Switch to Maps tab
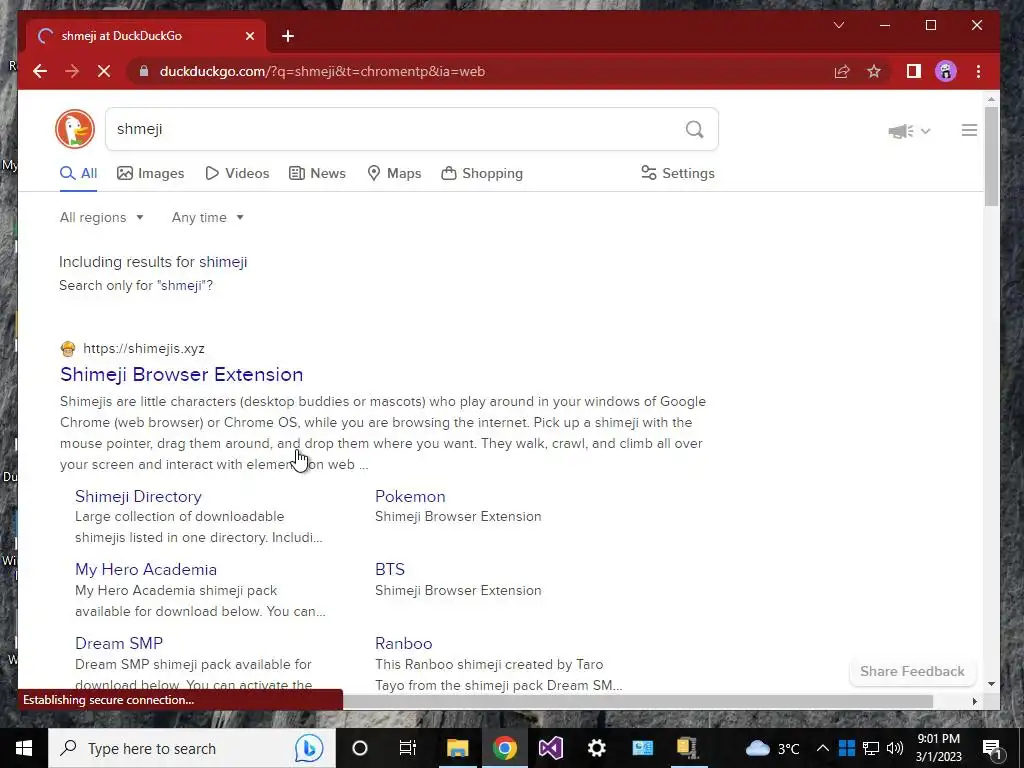Image resolution: width=1024 pixels, height=768 pixels. pyautogui.click(x=394, y=173)
